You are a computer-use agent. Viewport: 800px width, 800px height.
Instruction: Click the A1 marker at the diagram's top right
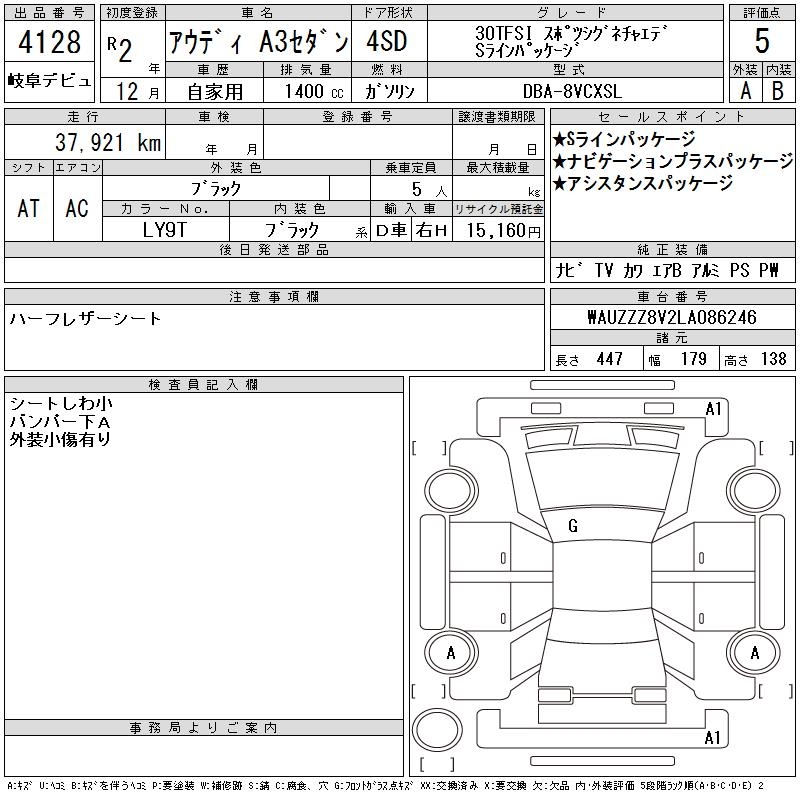point(713,408)
